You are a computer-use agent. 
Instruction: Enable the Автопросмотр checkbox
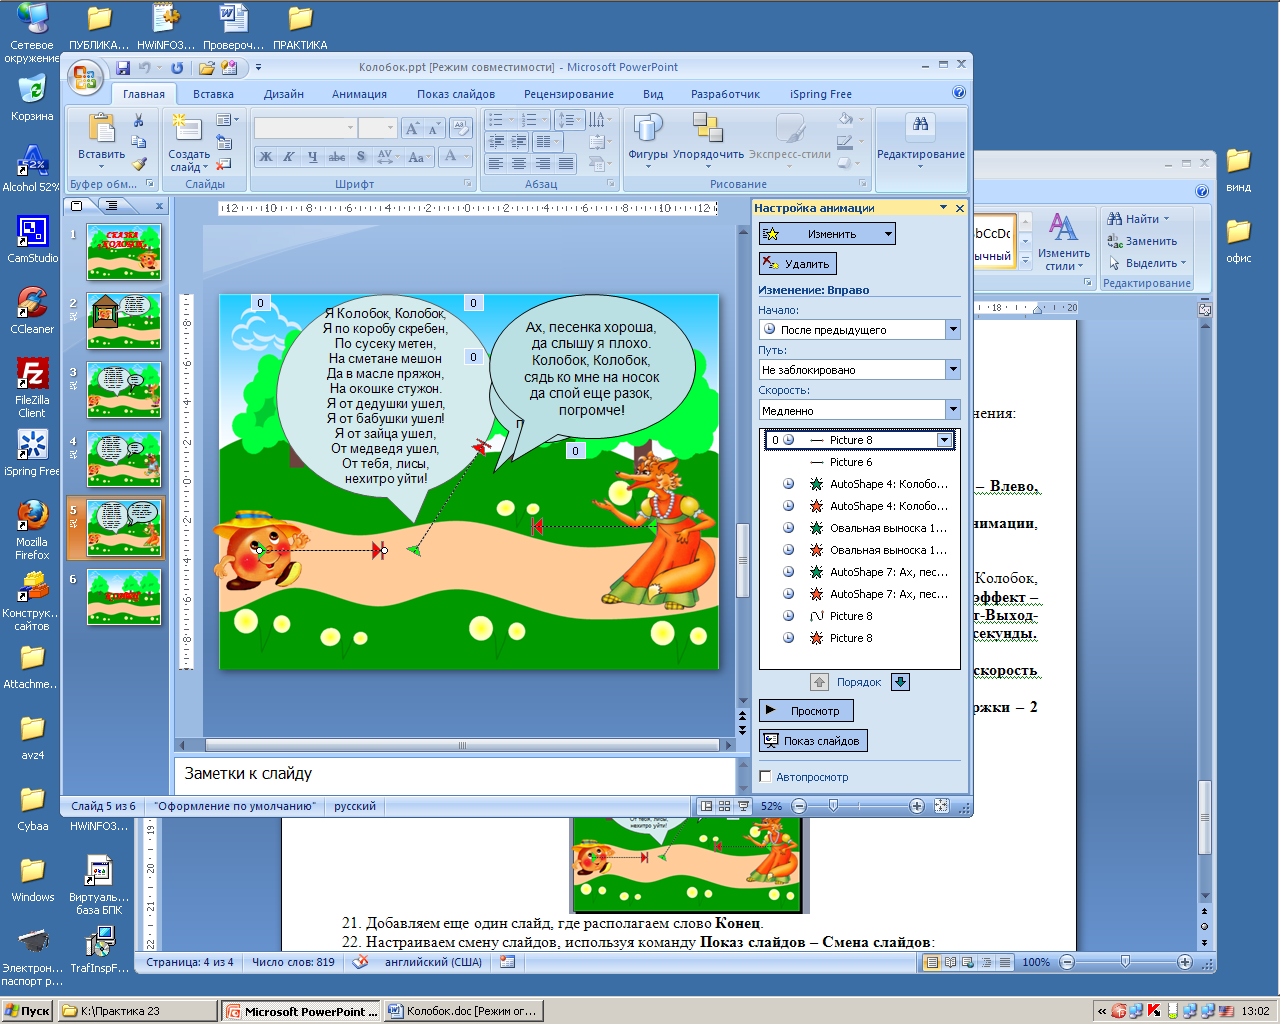click(765, 777)
